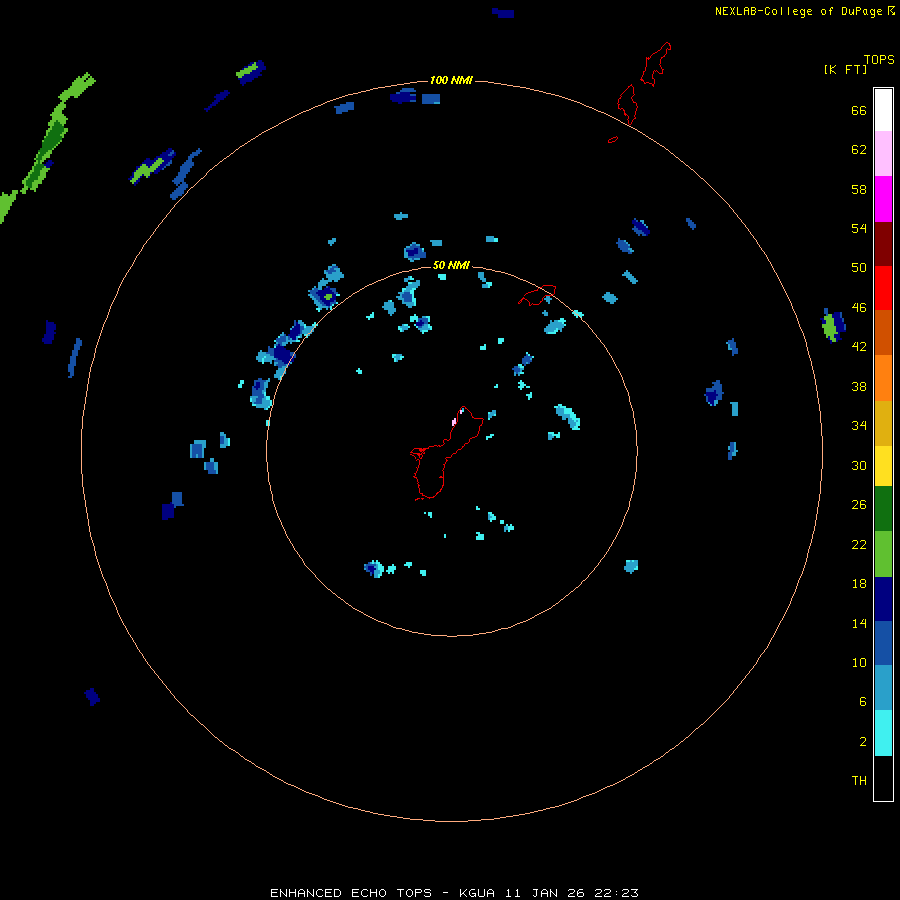
Task: Click the legend value '50'
Action: pos(859,267)
